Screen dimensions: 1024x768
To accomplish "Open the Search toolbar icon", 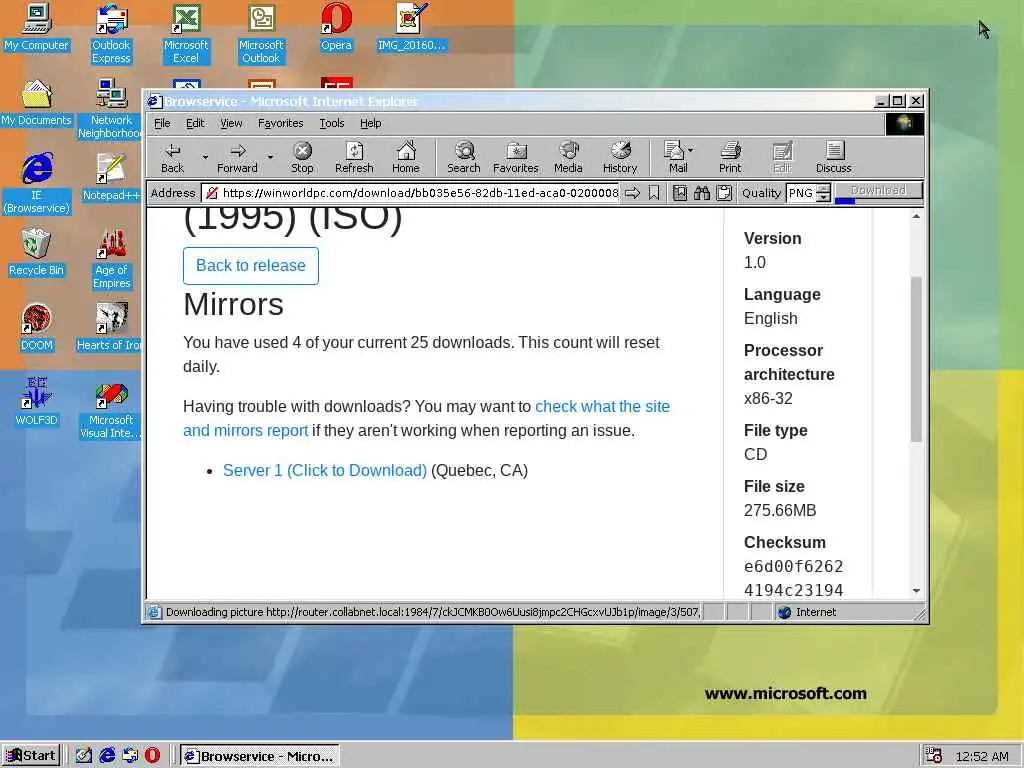I will click(x=464, y=157).
